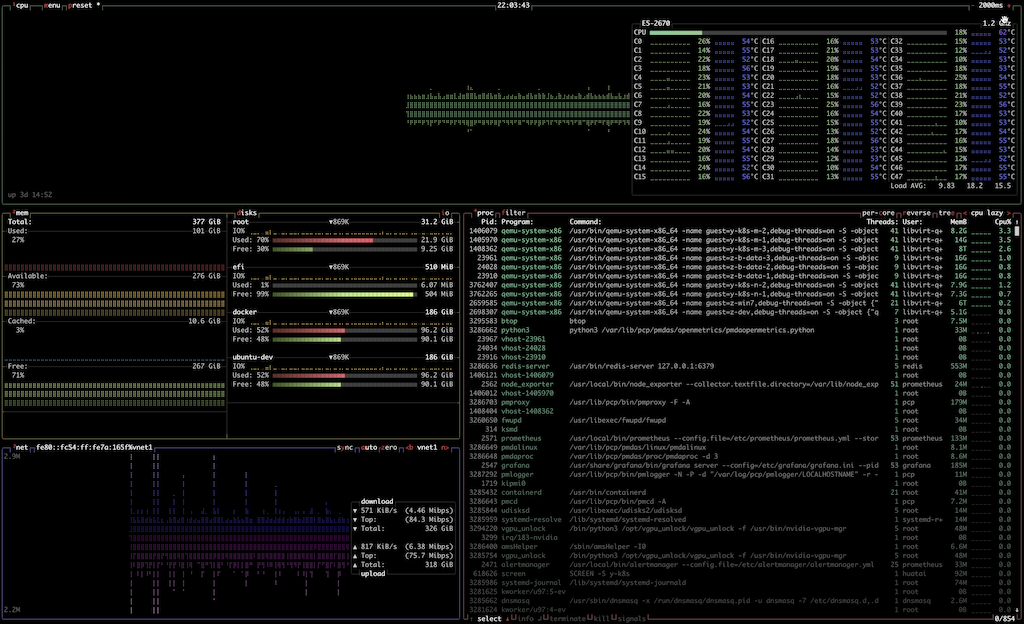This screenshot has width=1024, height=624.
Task: Toggle reverse sorting order
Action: point(917,213)
